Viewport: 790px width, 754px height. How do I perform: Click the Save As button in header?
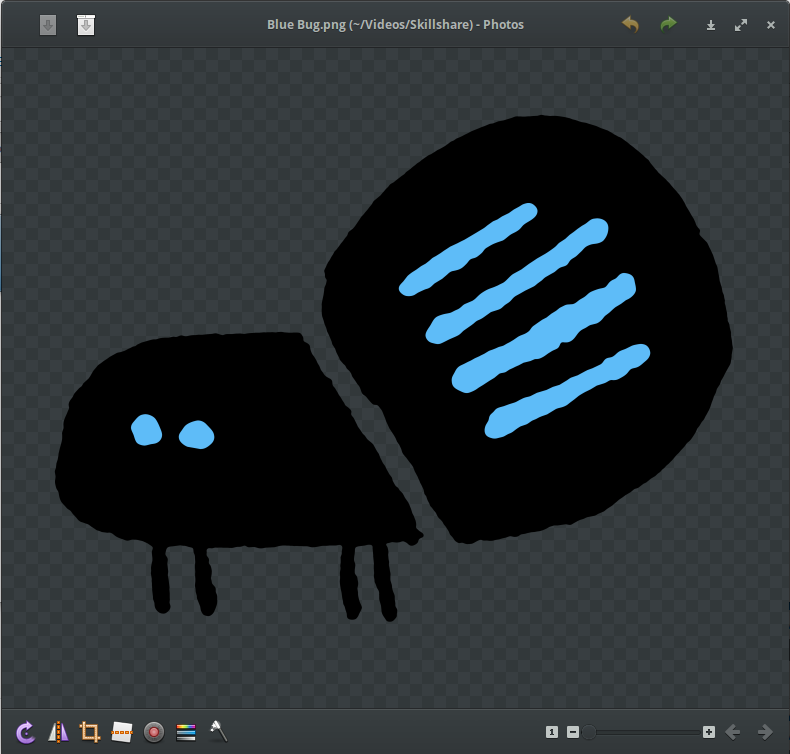[x=86, y=25]
